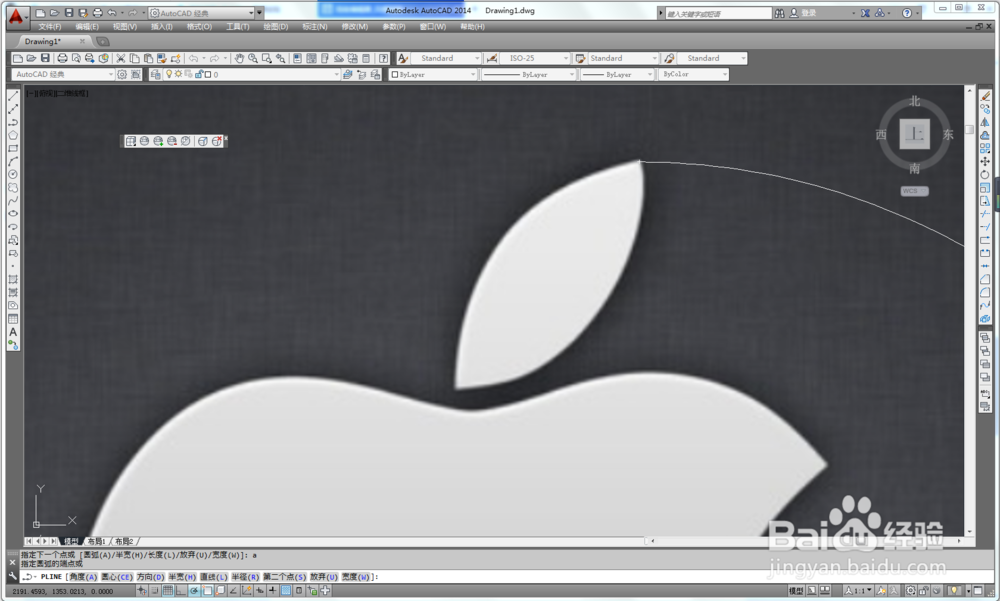Toggle Dynamic Input in status bar

click(260, 591)
